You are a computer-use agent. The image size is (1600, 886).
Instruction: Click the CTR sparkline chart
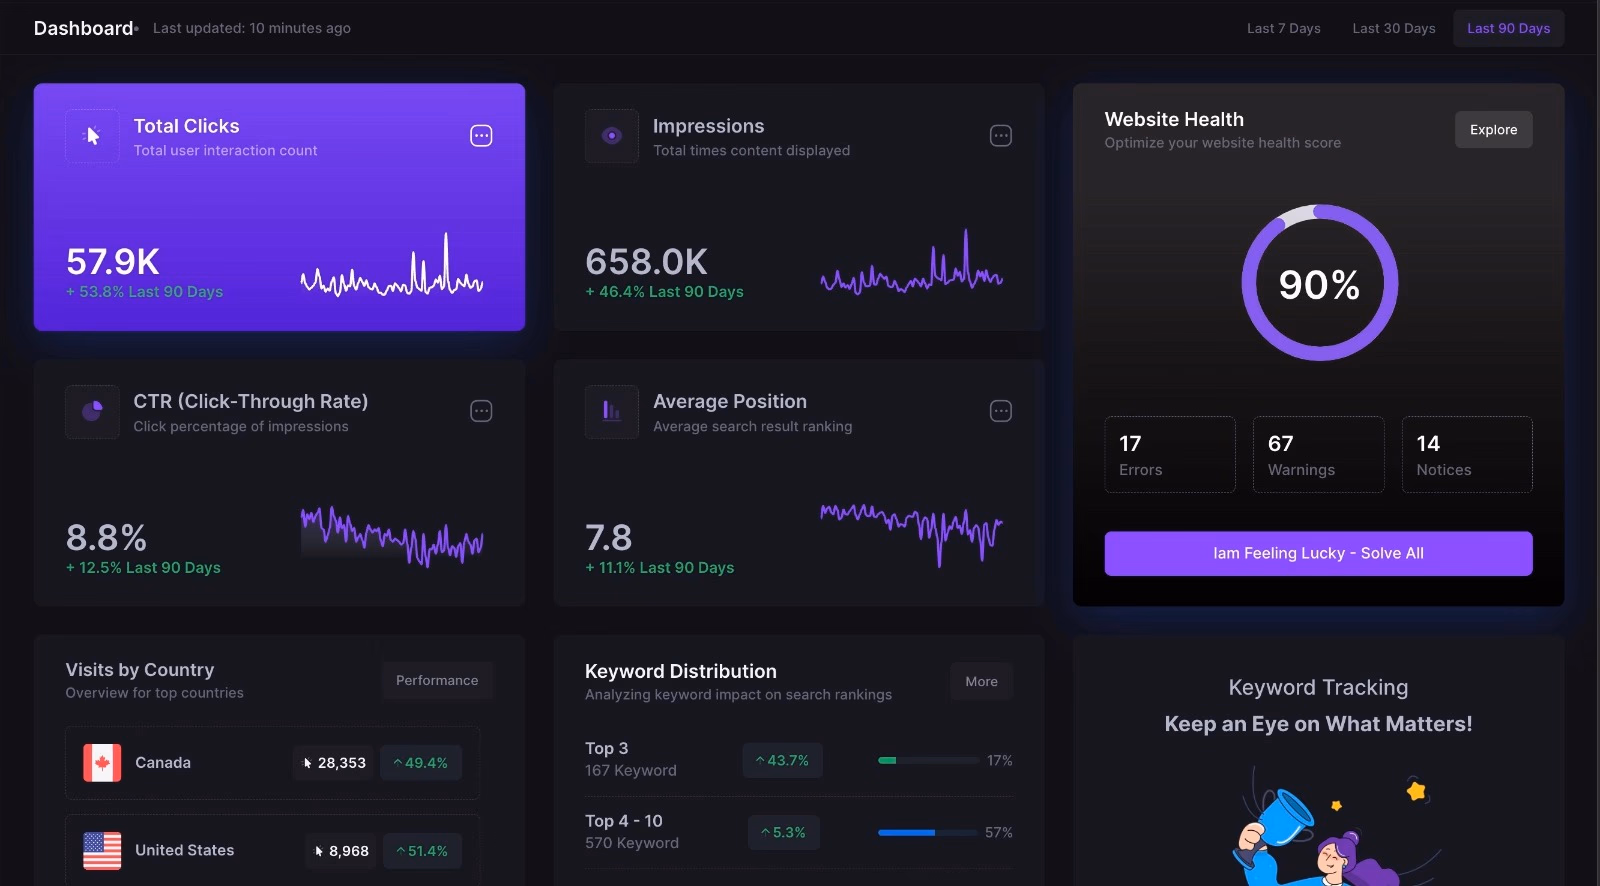pyautogui.click(x=392, y=536)
